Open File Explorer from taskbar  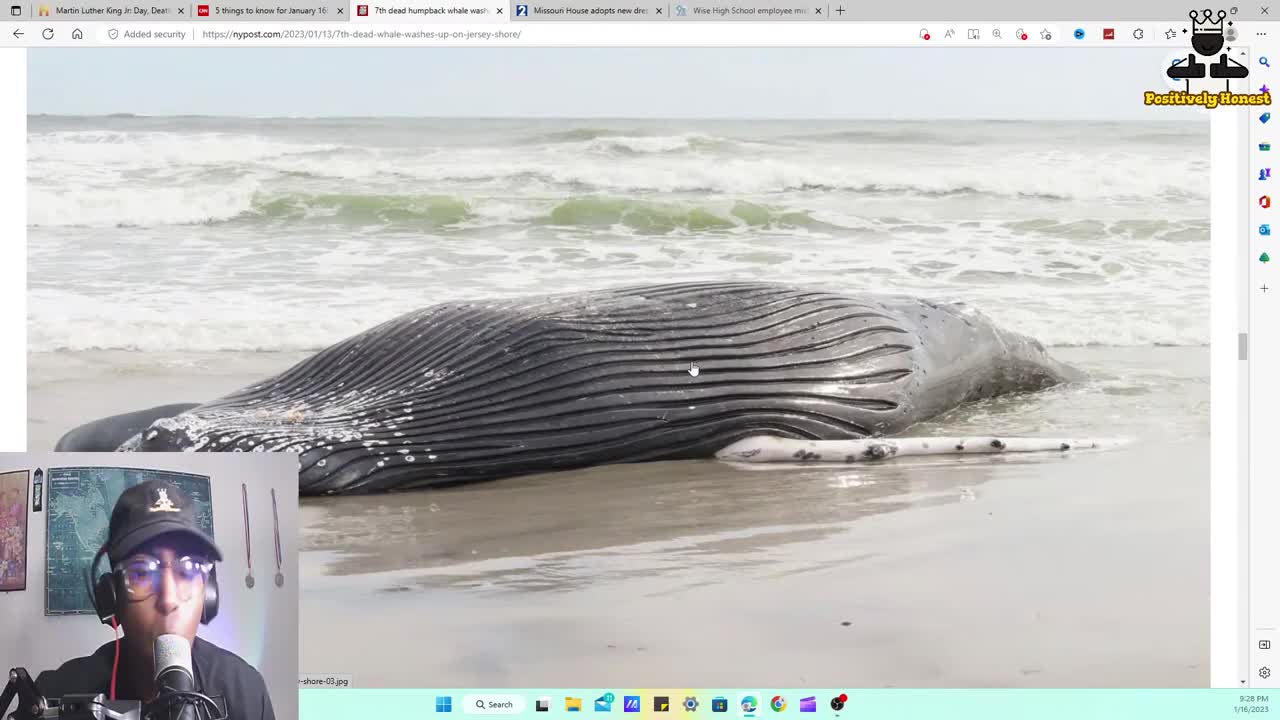pos(573,704)
